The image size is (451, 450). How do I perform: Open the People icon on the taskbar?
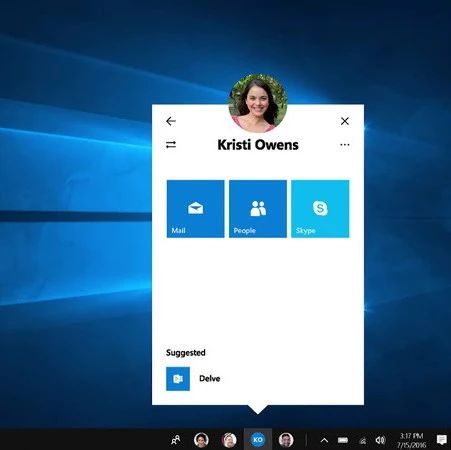tap(176, 440)
